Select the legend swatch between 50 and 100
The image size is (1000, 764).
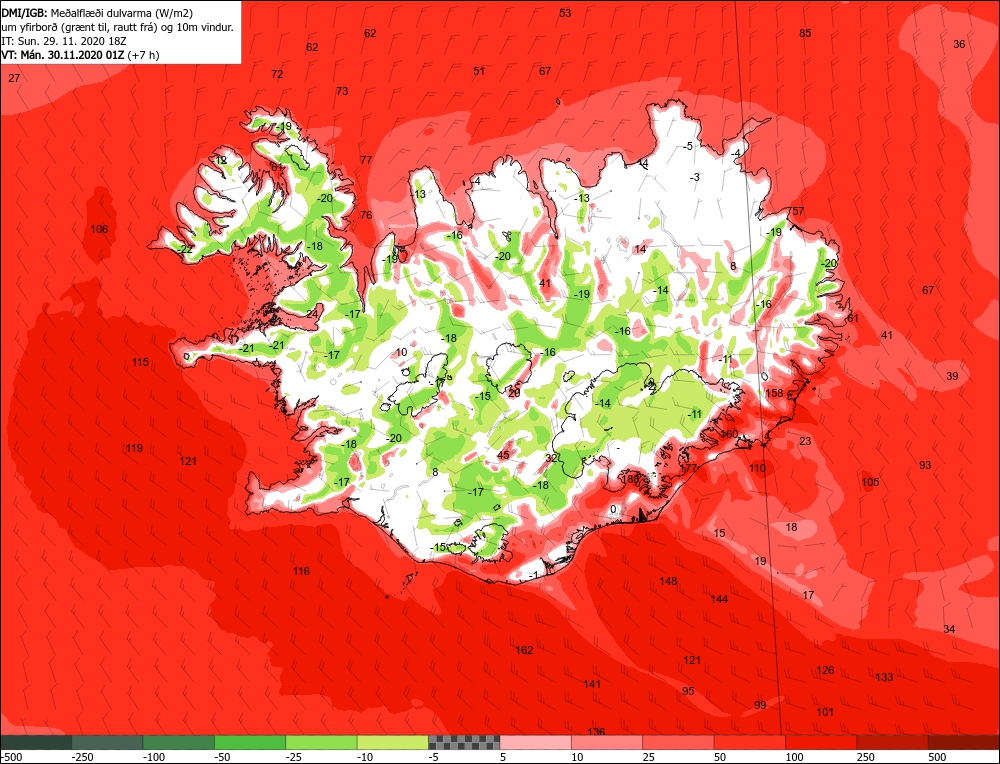click(x=750, y=742)
